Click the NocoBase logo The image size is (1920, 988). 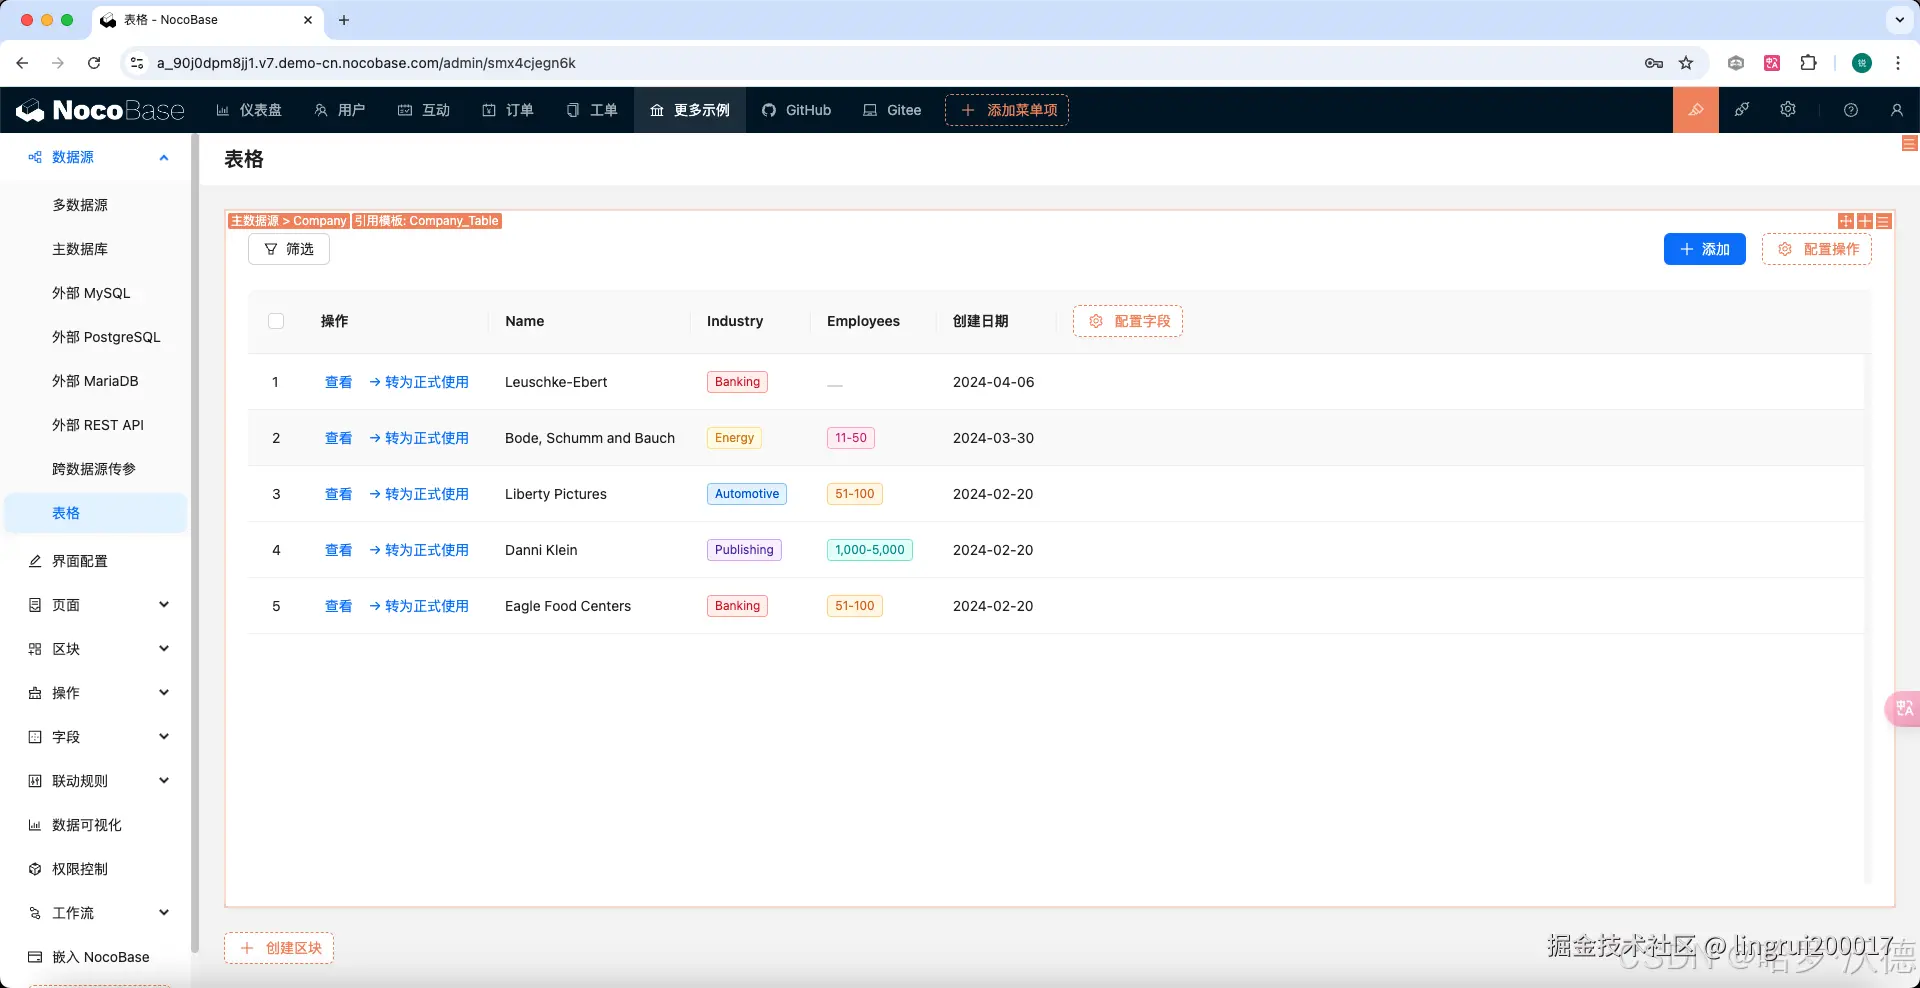click(x=101, y=110)
